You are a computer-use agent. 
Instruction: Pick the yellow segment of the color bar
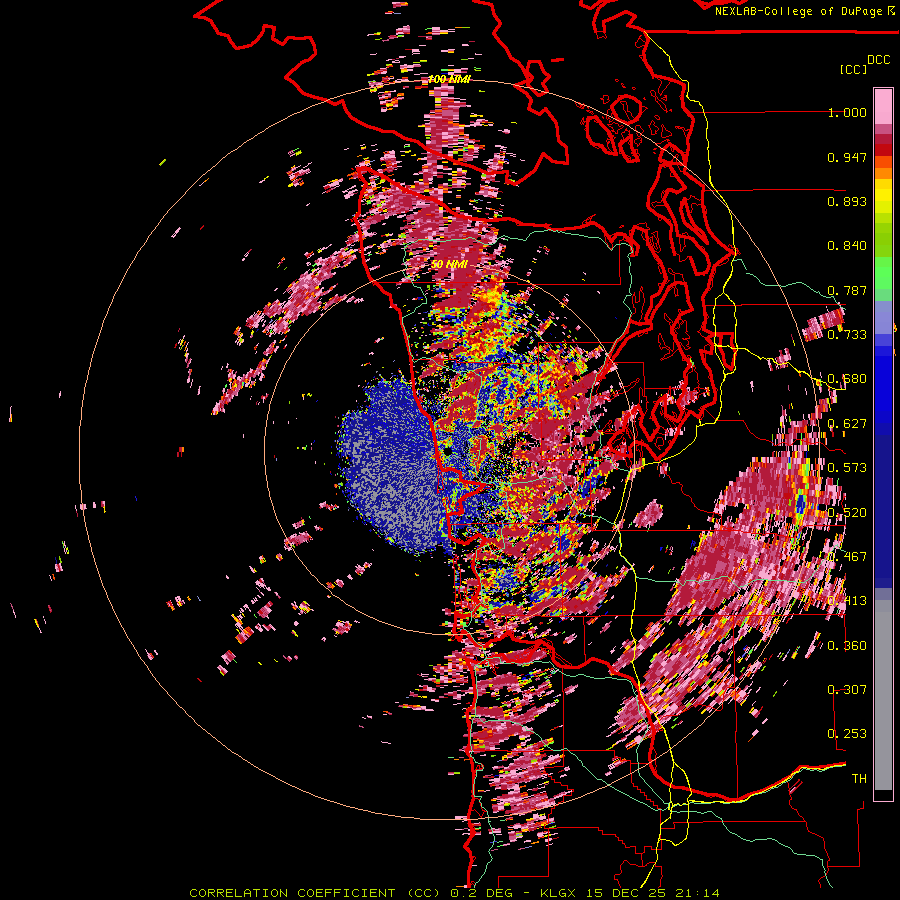click(883, 196)
